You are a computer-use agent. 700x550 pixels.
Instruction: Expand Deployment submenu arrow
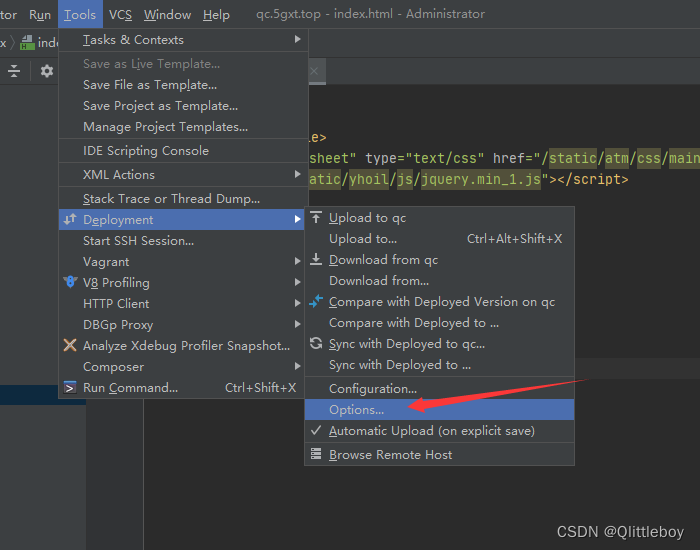(x=297, y=219)
